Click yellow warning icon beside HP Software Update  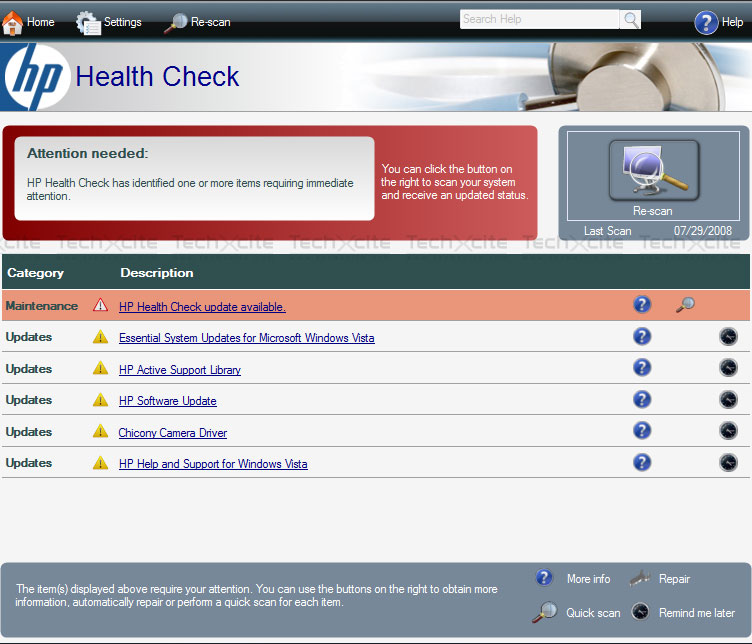click(100, 399)
